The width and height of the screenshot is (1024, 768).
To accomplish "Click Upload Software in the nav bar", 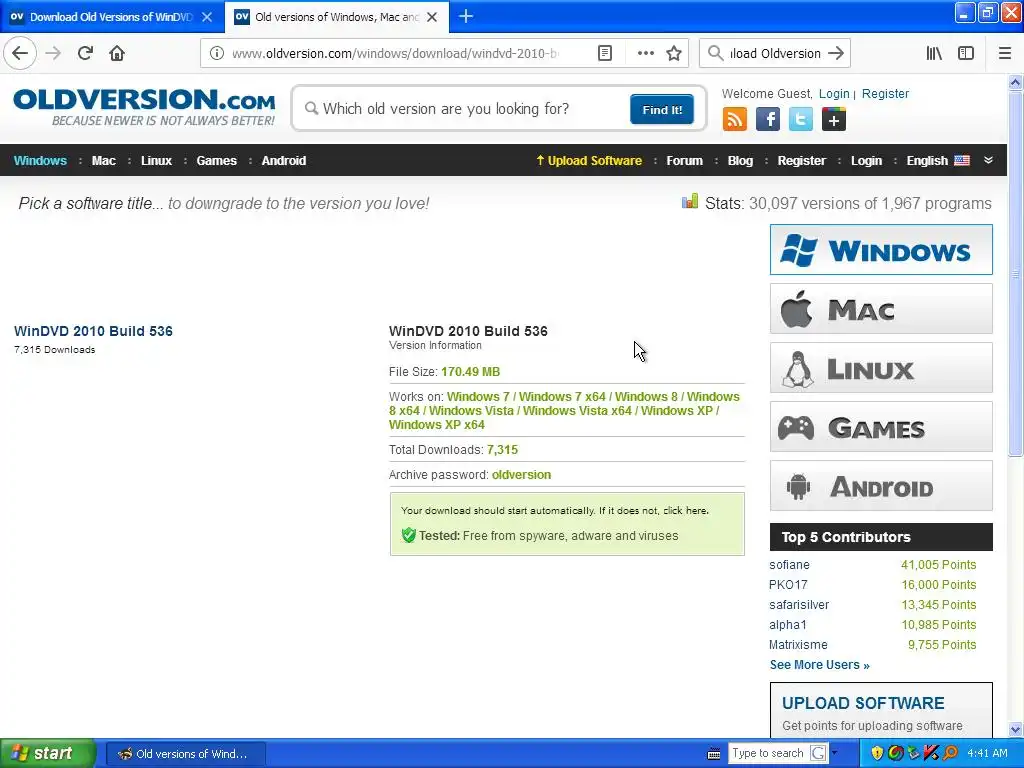I will point(588,161).
